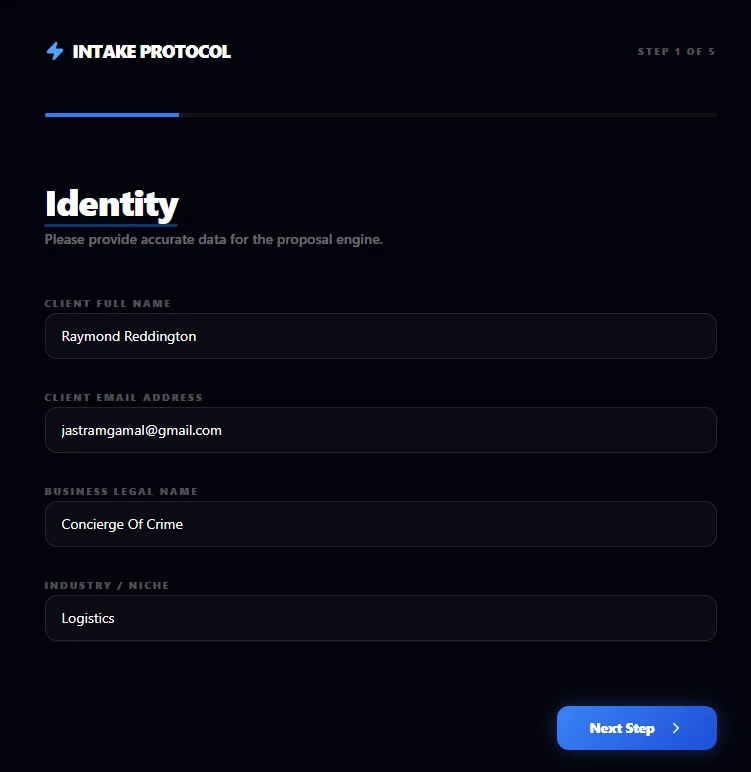Click the right chevron arrow in Next Step
This screenshot has width=751, height=772.
(x=676, y=728)
